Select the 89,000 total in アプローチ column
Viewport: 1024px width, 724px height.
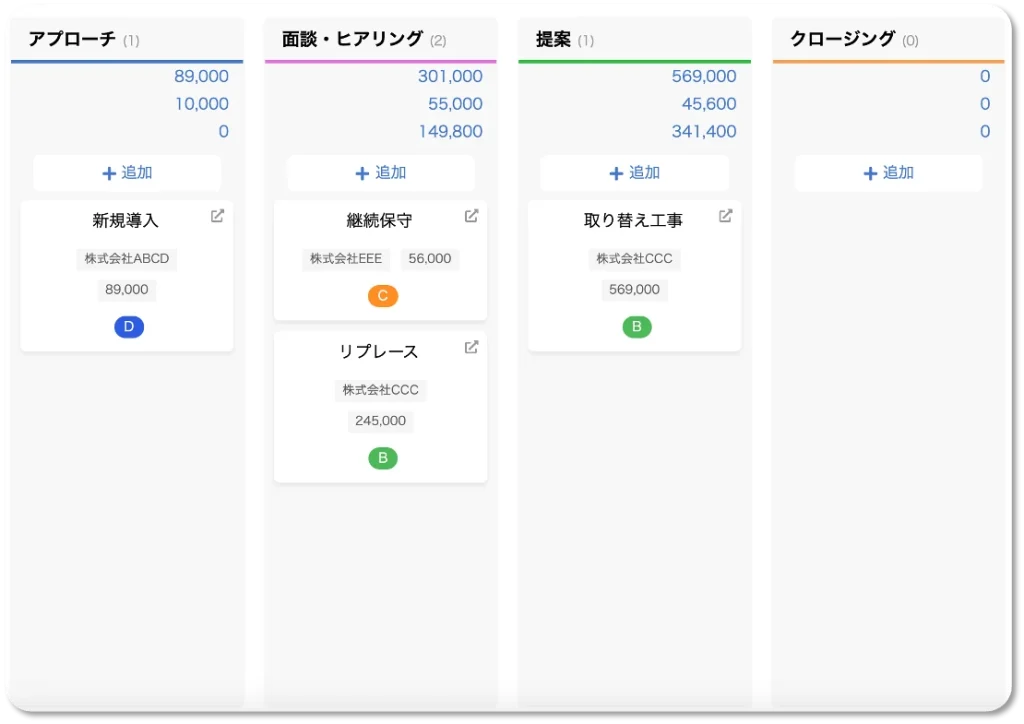click(203, 76)
